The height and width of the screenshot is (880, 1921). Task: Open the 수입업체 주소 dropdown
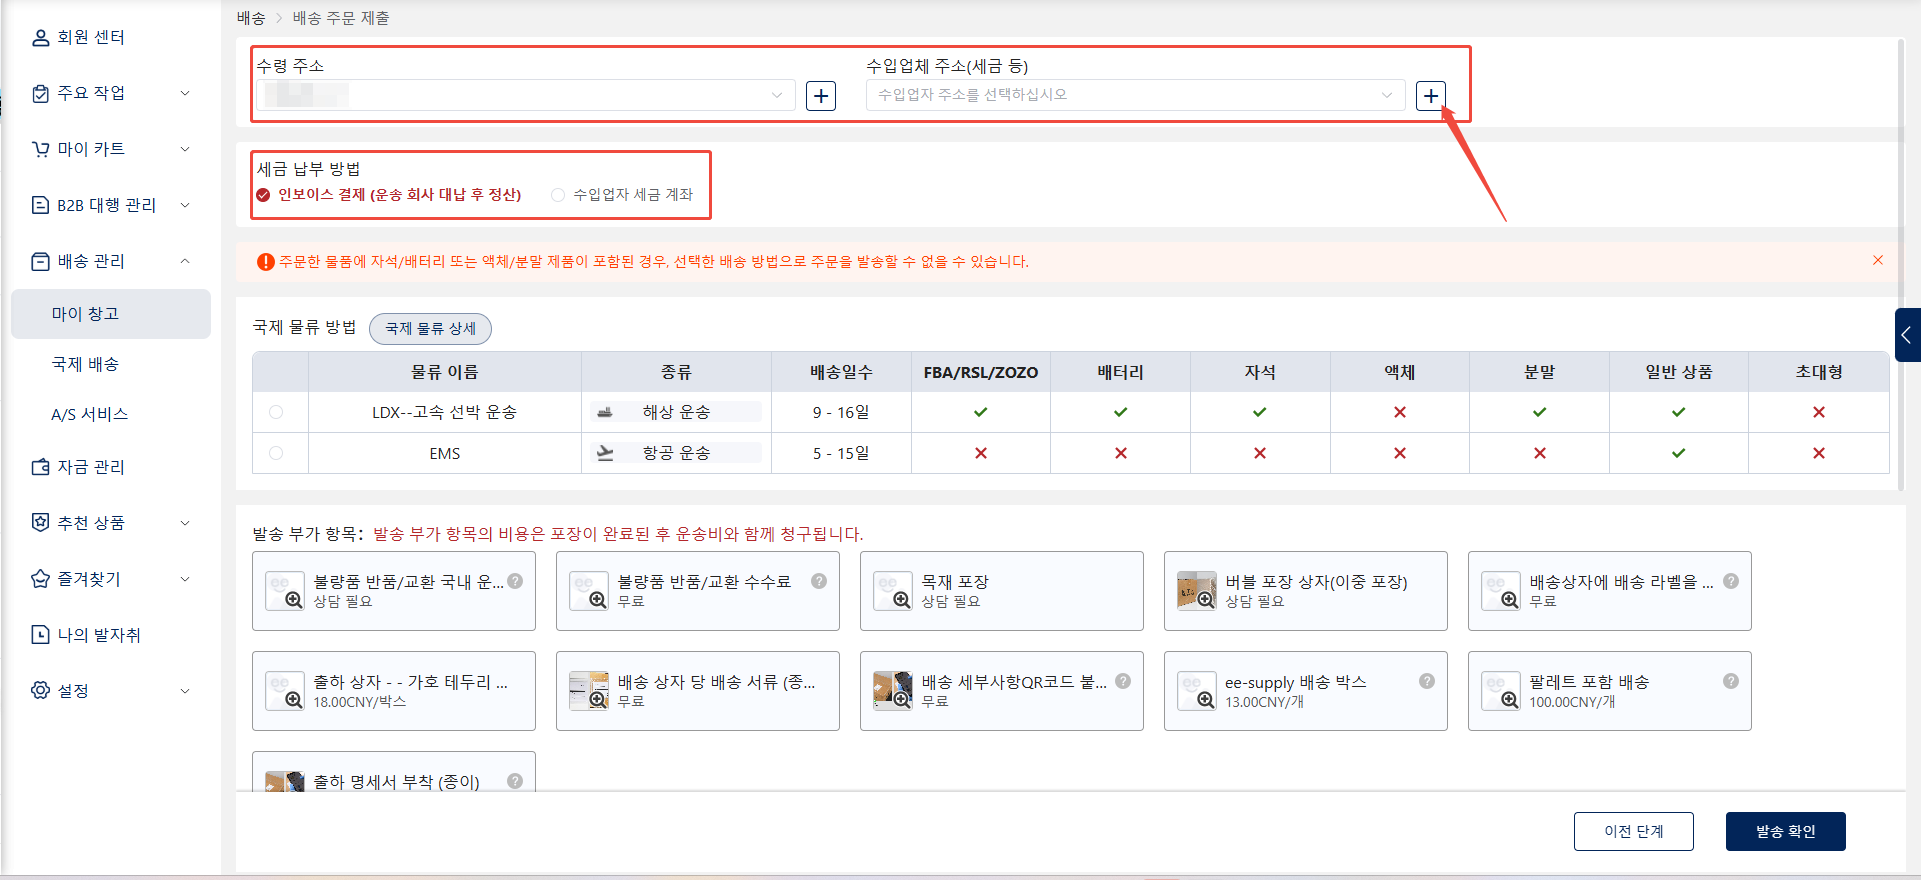[1136, 95]
